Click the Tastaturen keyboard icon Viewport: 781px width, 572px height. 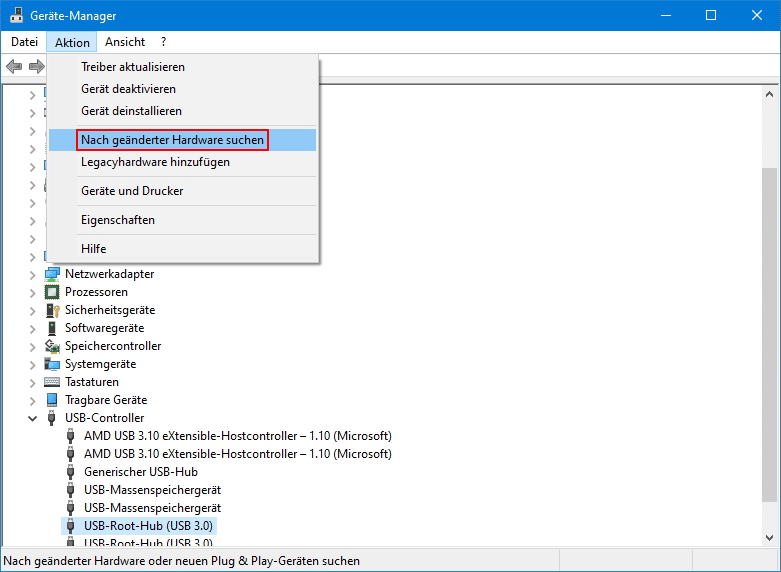pyautogui.click(x=53, y=382)
